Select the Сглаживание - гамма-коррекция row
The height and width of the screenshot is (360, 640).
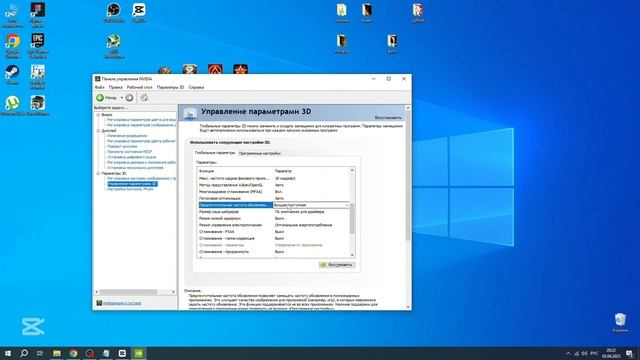click(273, 238)
